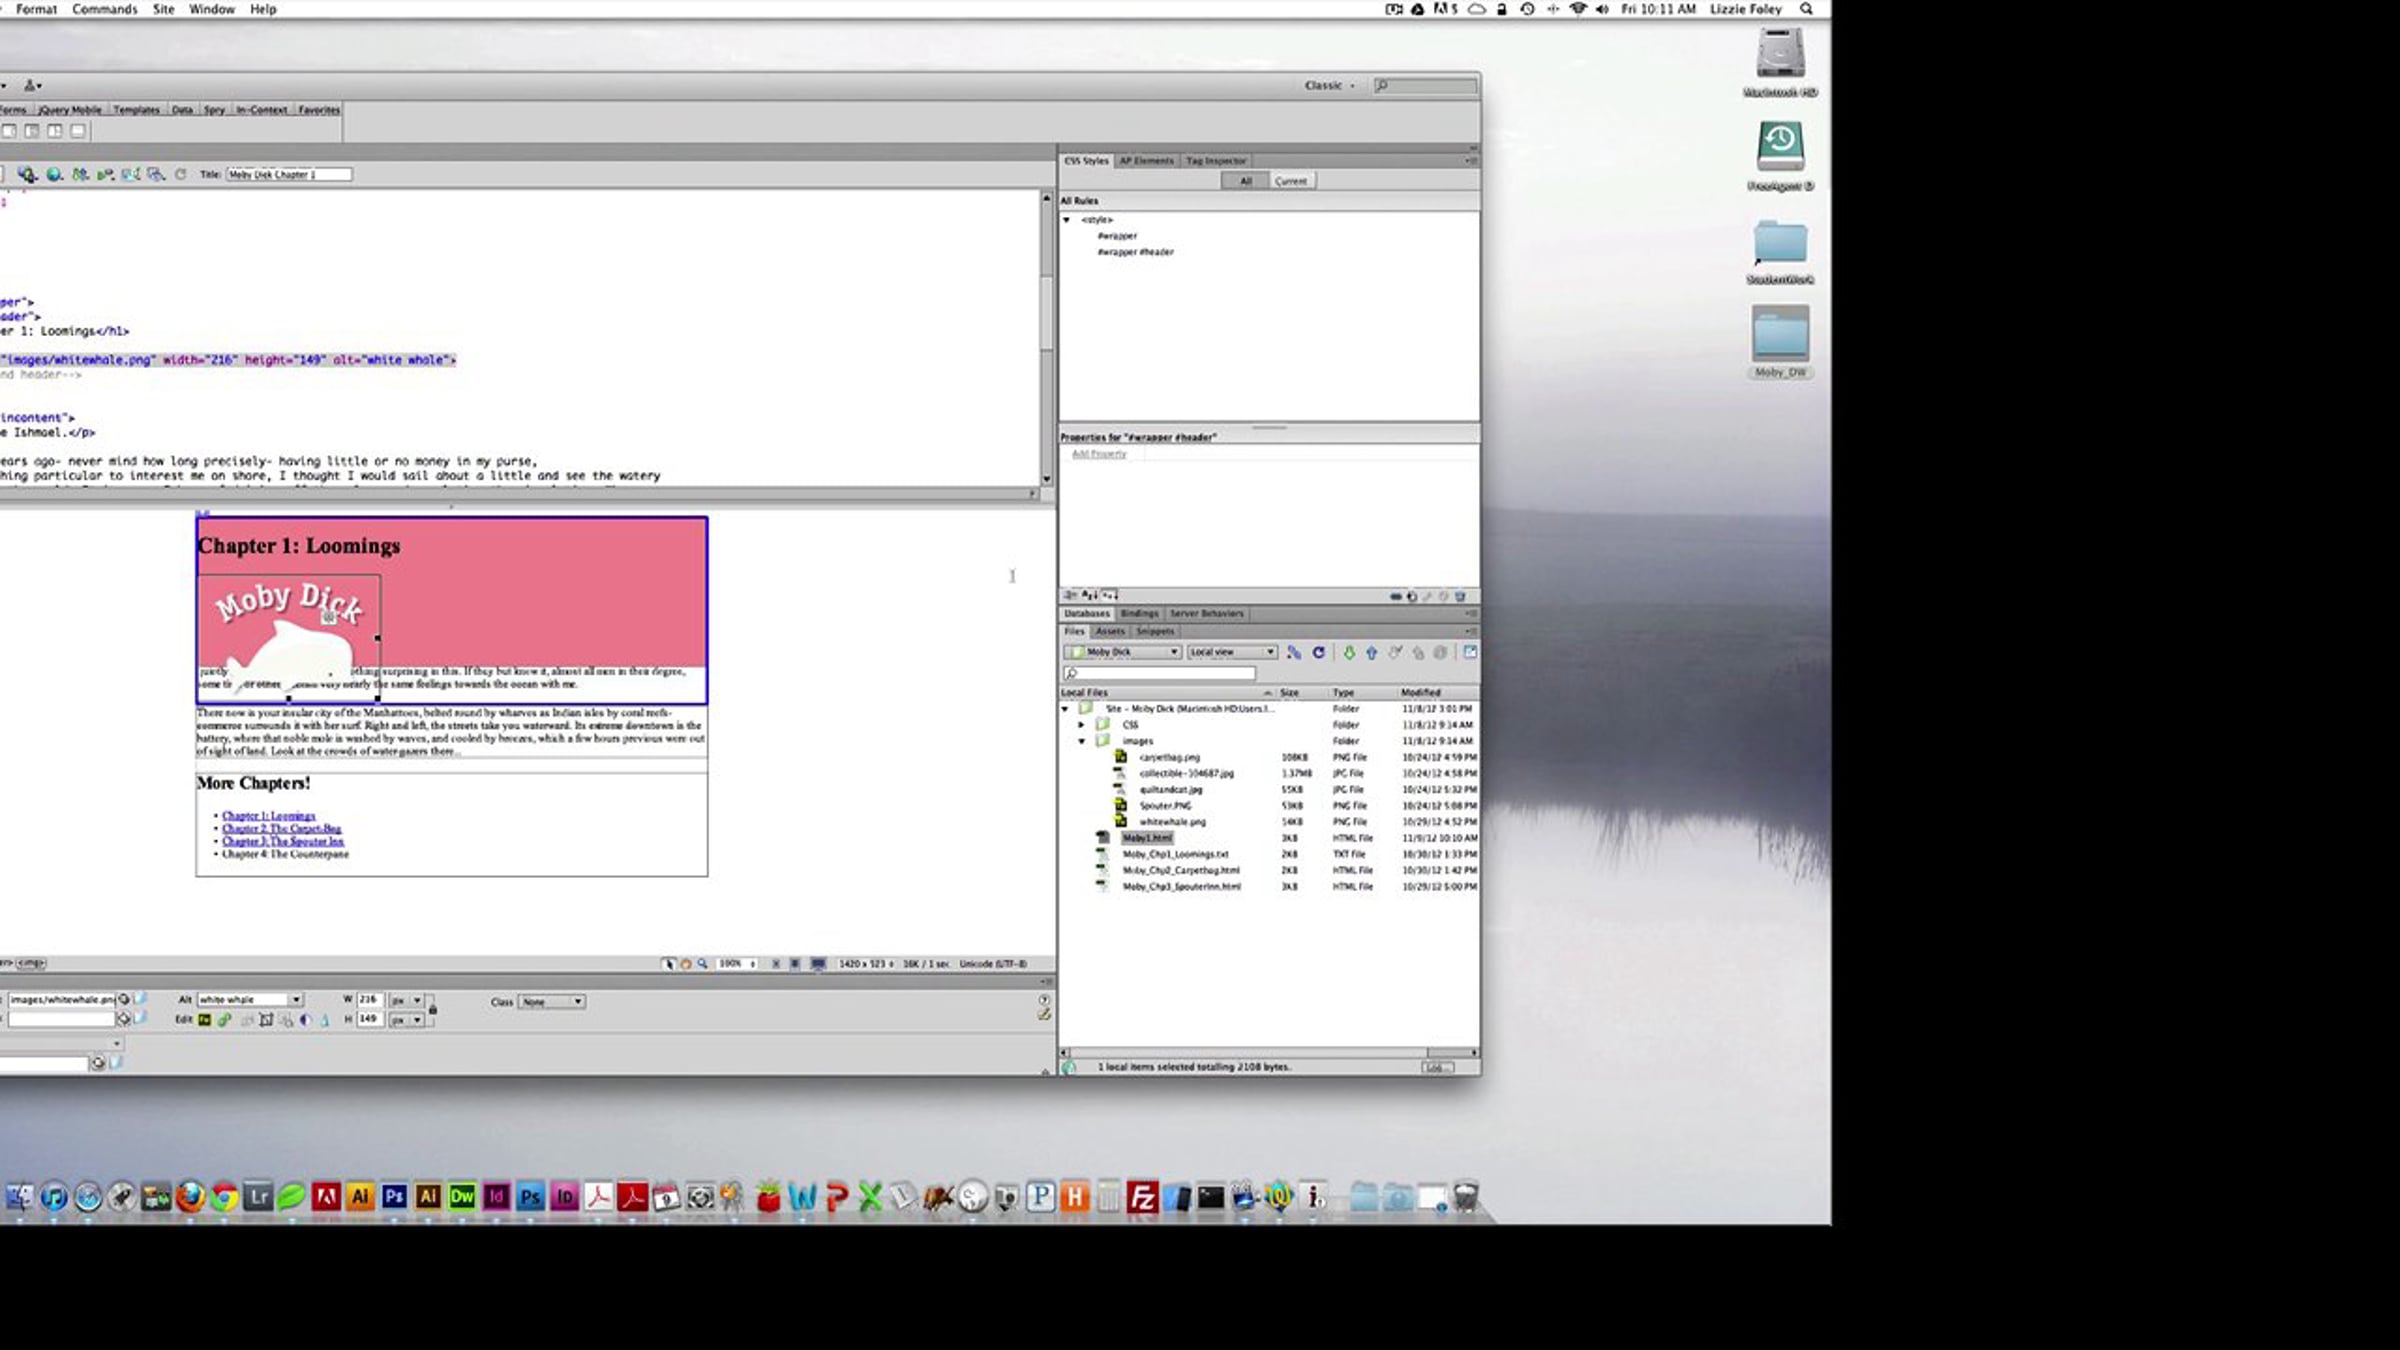Click the green Get files arrow
This screenshot has height=1350, width=2400.
[x=1349, y=652]
